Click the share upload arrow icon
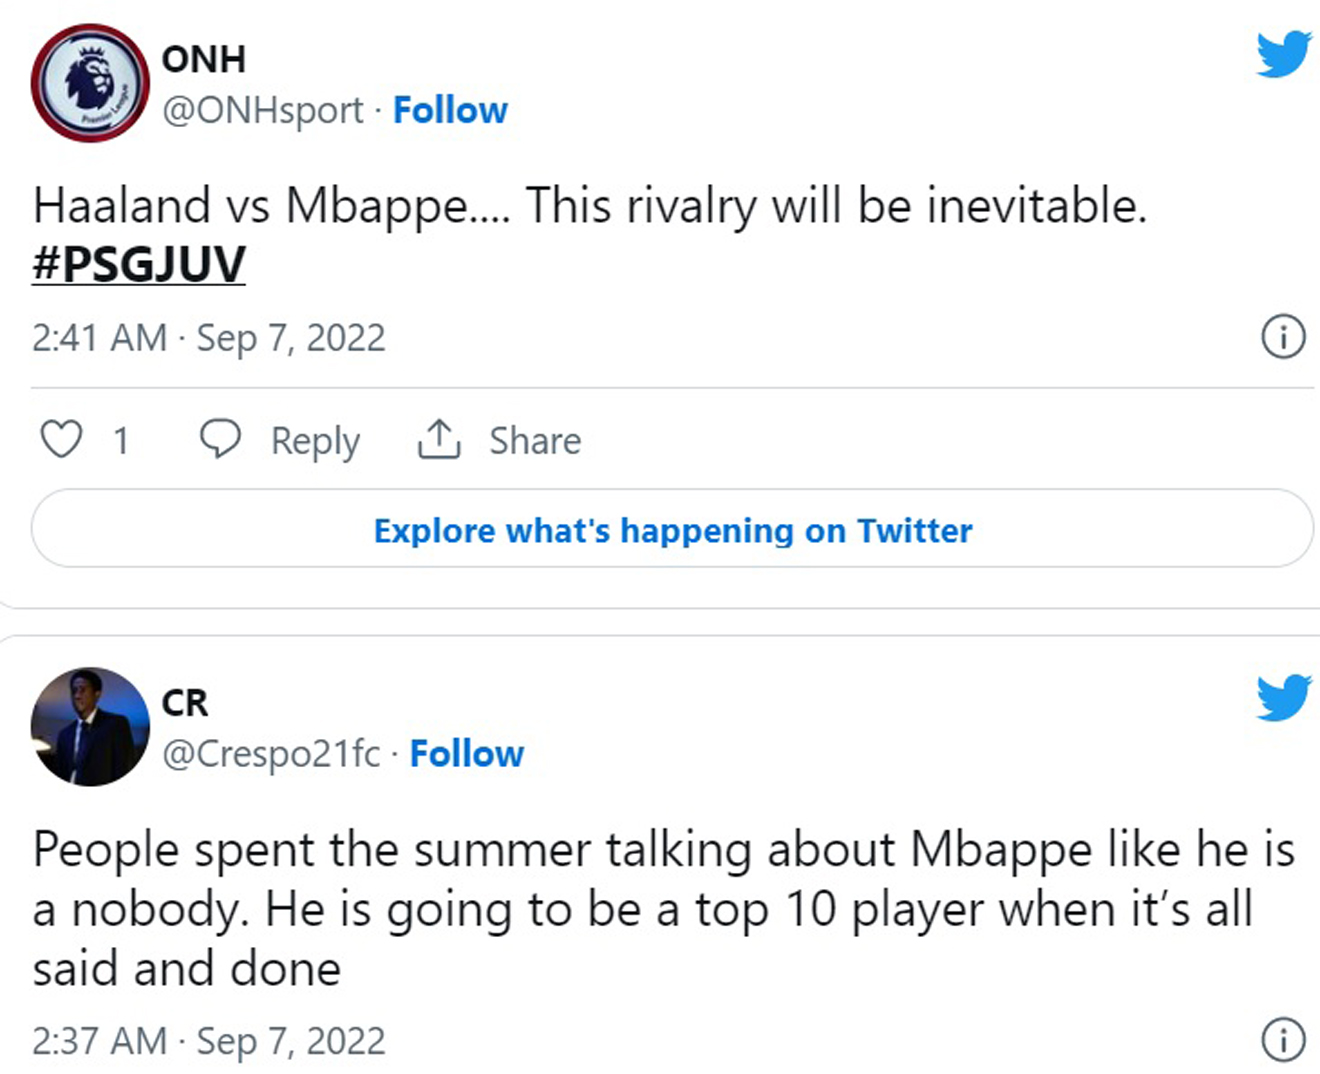This screenshot has width=1320, height=1074. click(438, 439)
